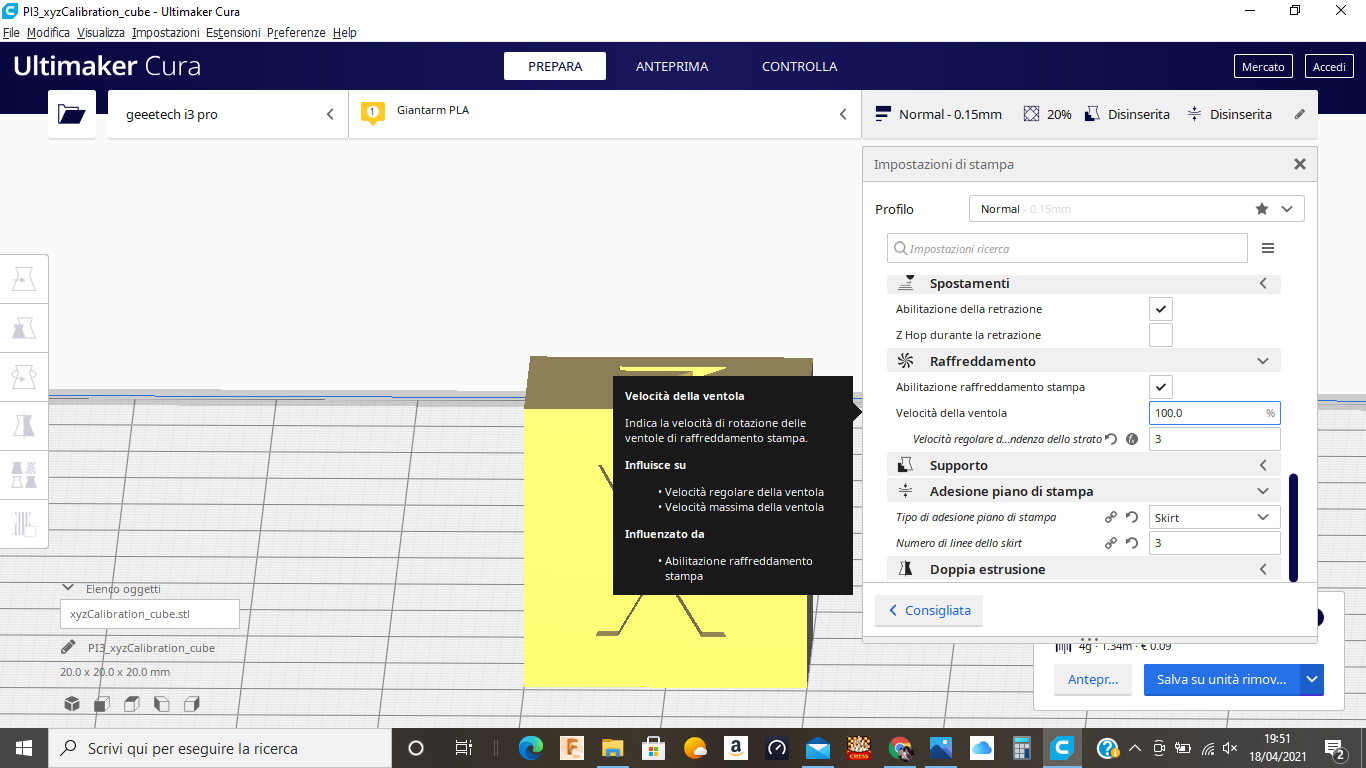
Task: Switch to the ANTEPRIMA tab
Action: click(672, 66)
